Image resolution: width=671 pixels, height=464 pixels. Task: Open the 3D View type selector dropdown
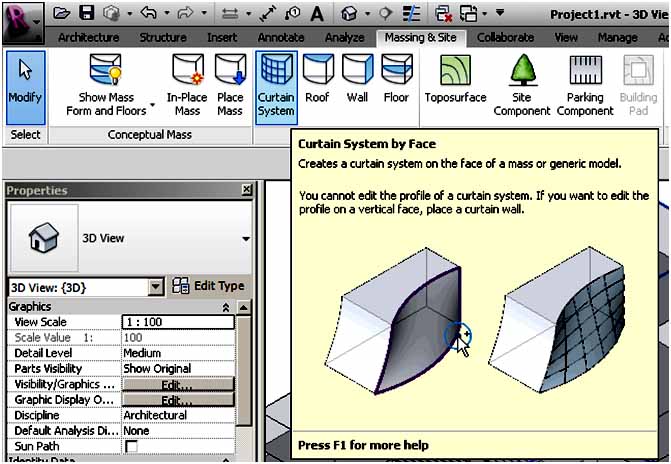[245, 240]
